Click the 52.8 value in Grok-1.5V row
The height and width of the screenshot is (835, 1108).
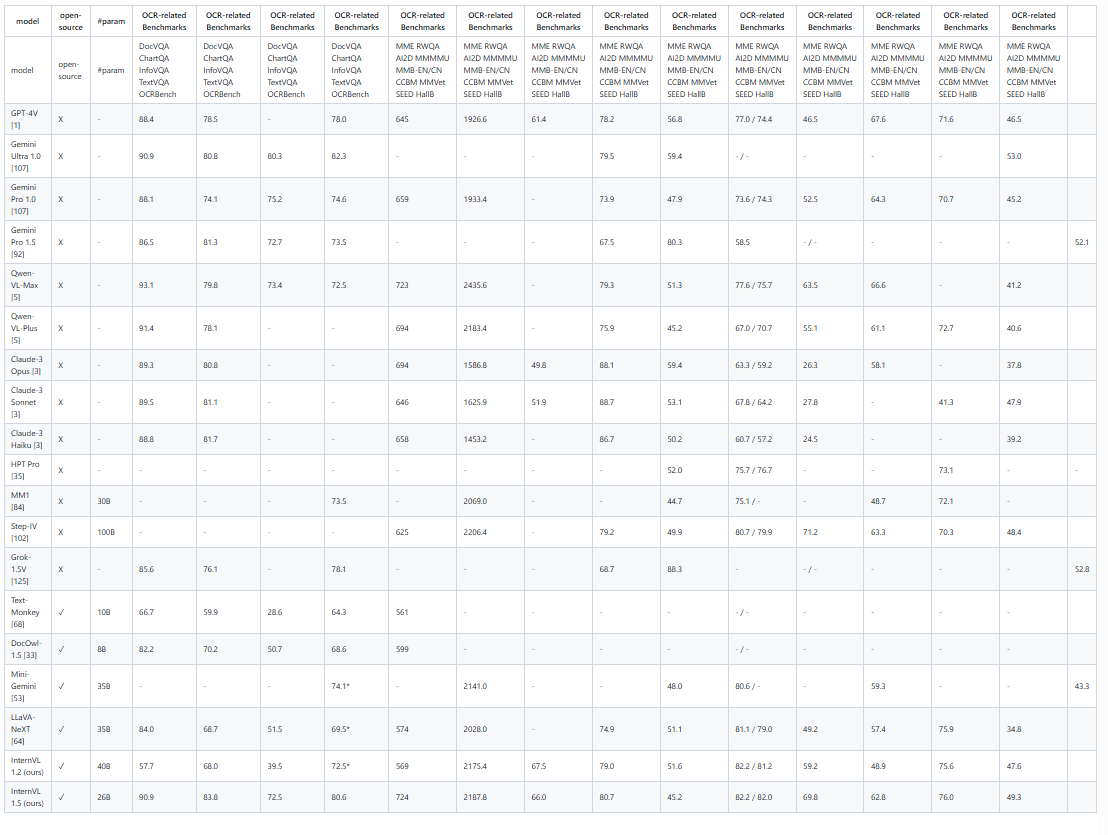[x=1082, y=569]
